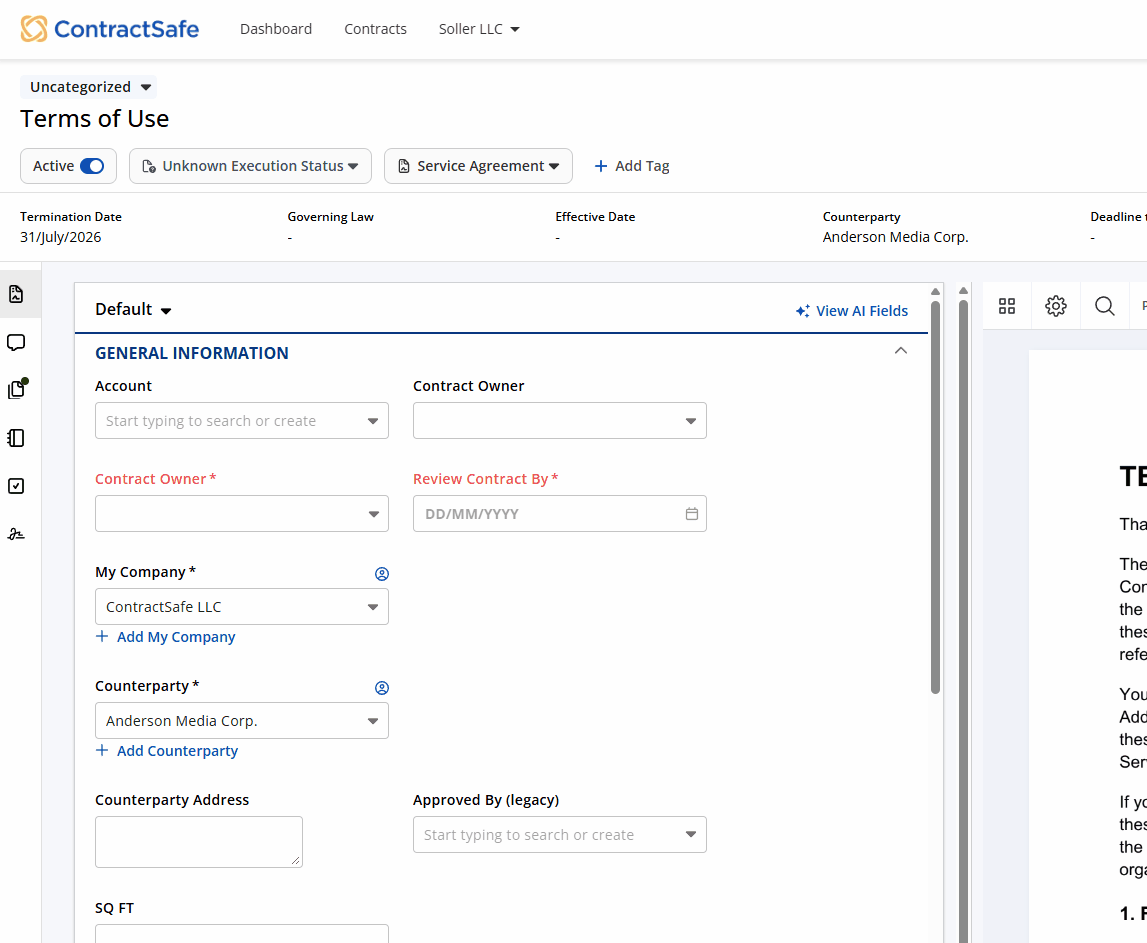
Task: Click the related documents icon with green dot
Action: pos(16,389)
